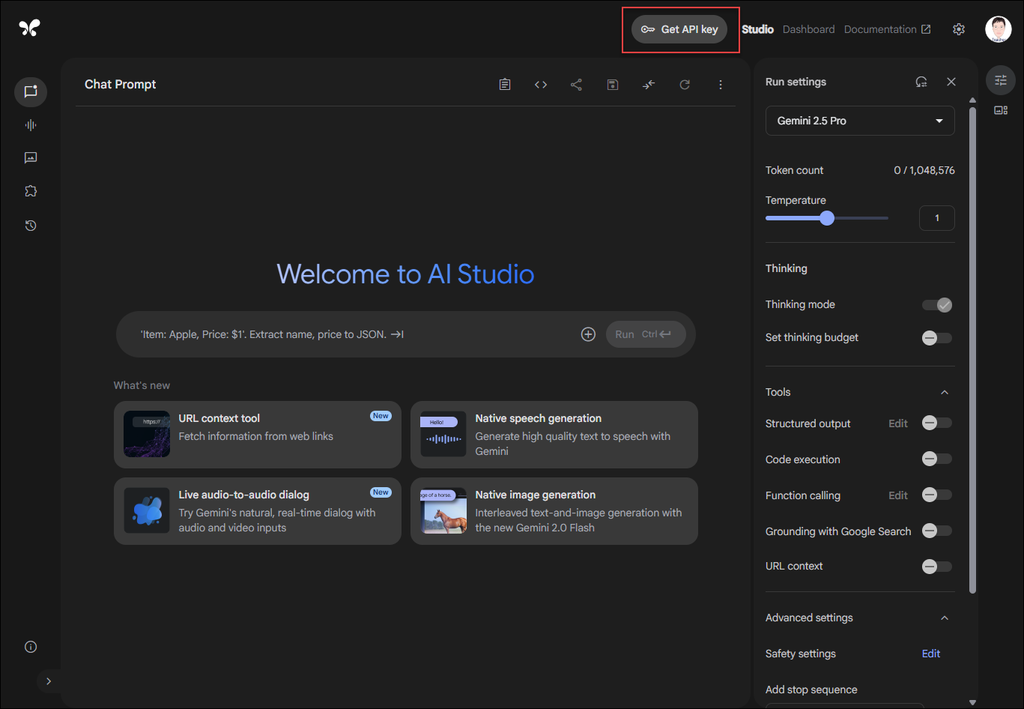Open the Documentation link
Viewport: 1024px width, 709px height.
pos(887,29)
